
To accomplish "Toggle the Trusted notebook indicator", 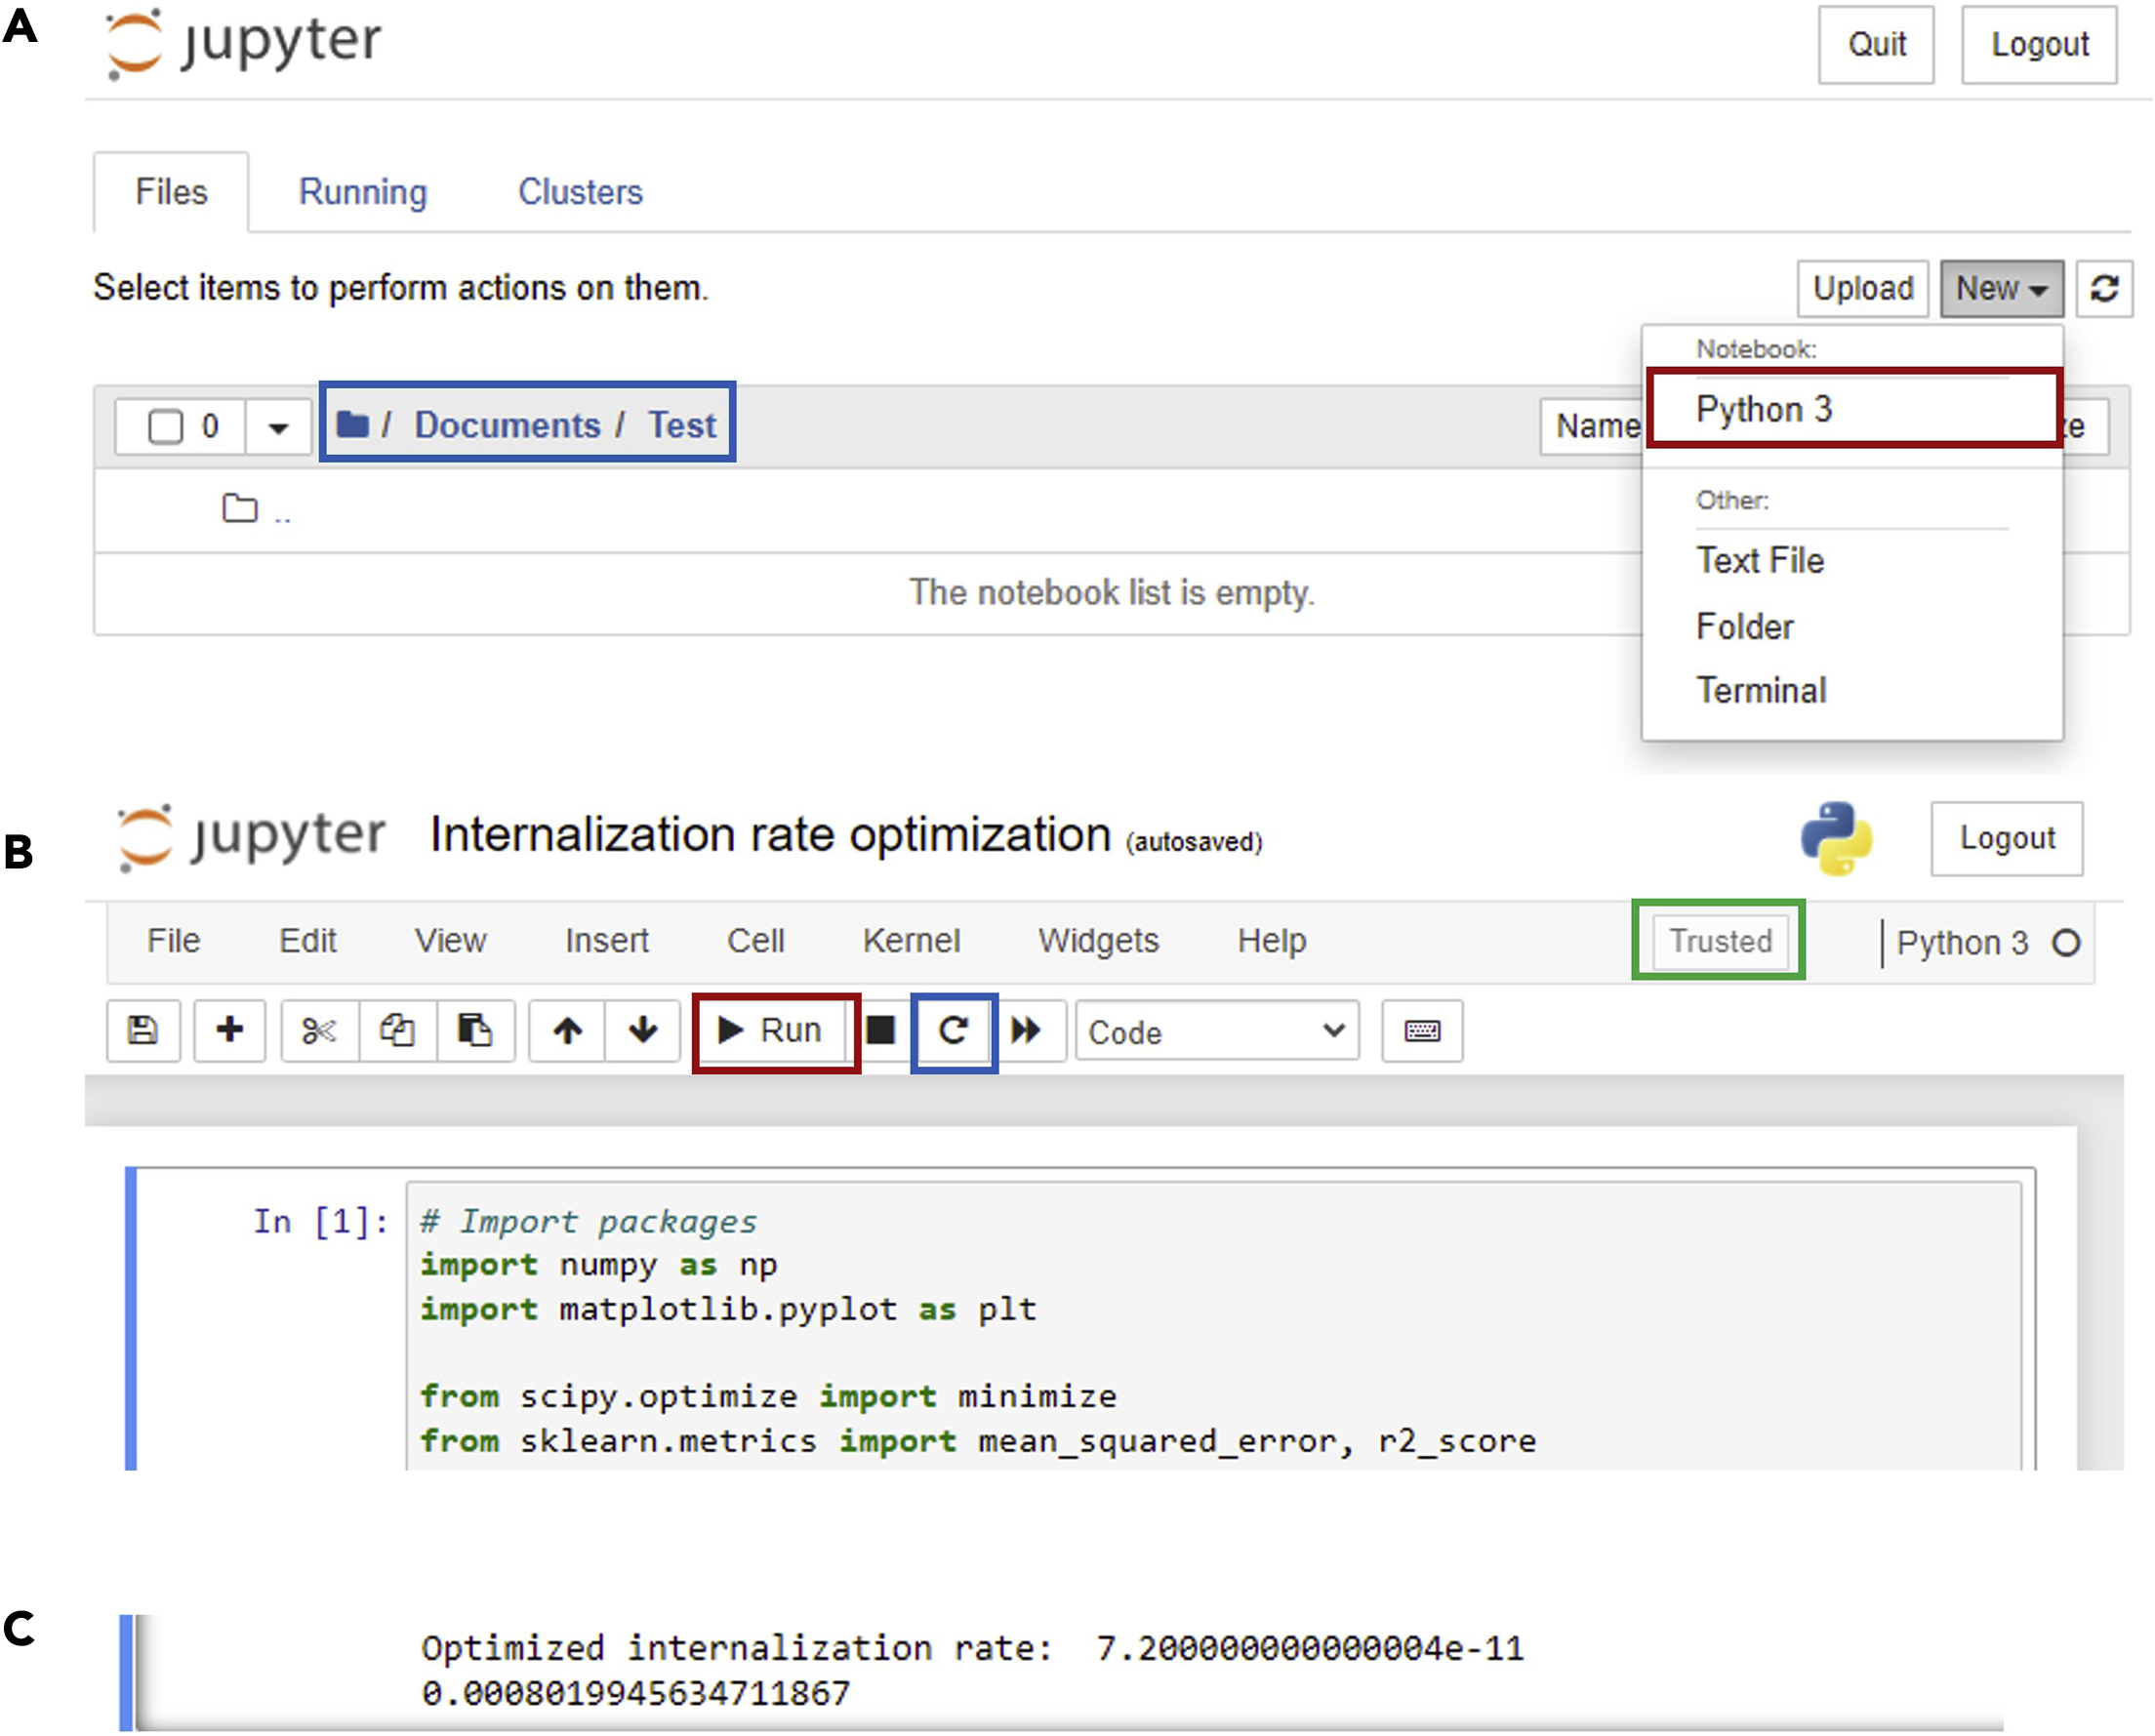I will 1720,941.
